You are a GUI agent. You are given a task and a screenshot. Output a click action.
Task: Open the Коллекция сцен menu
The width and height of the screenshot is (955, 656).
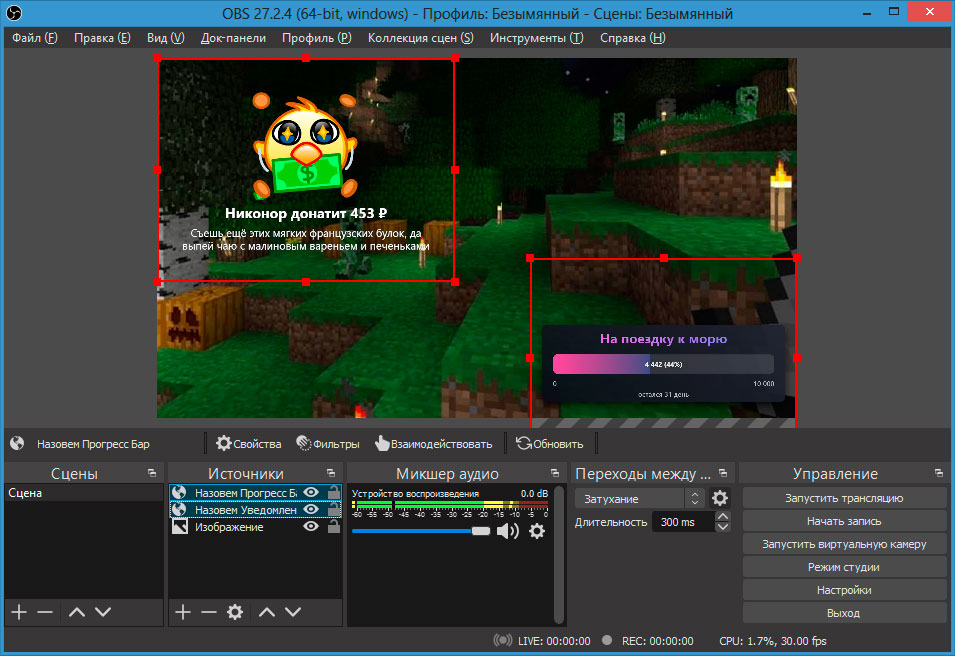click(420, 38)
